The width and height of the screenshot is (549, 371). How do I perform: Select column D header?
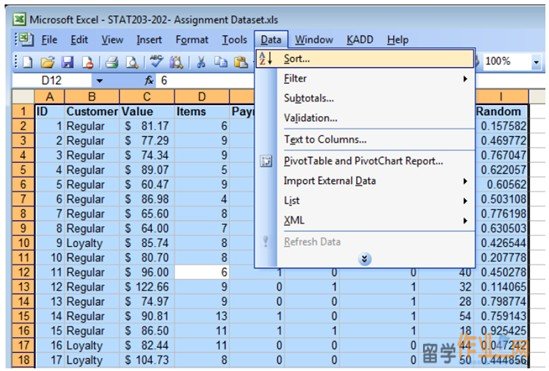pyautogui.click(x=202, y=97)
